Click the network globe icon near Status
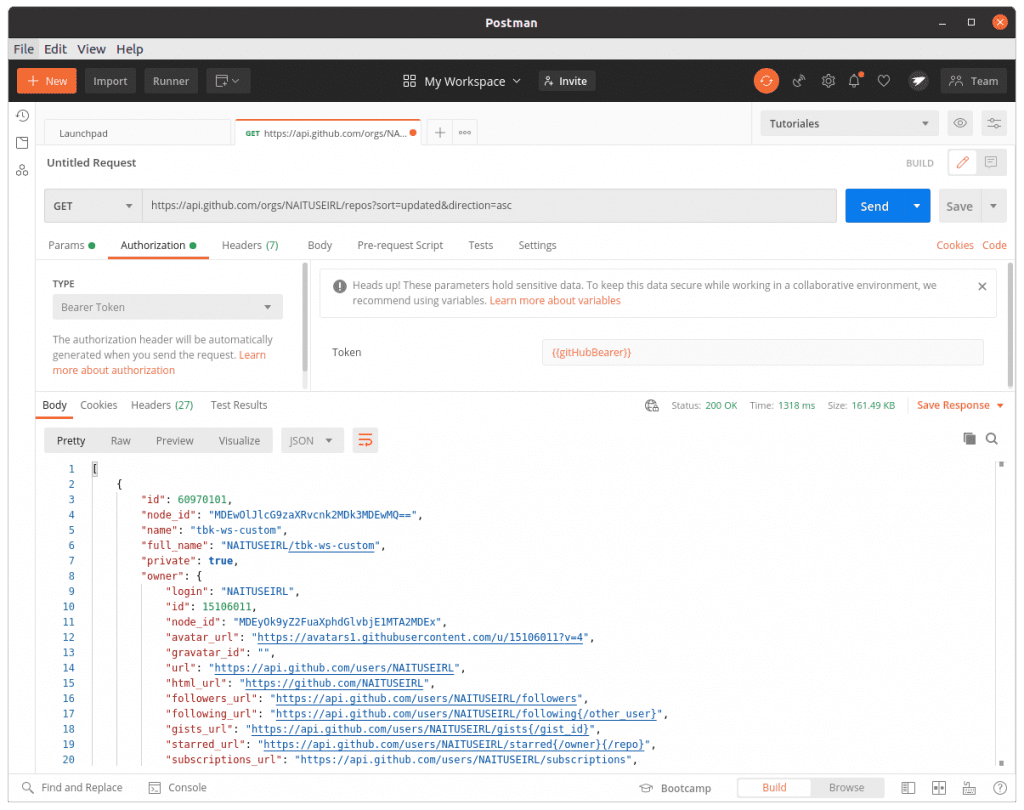1024x810 pixels. coord(652,406)
